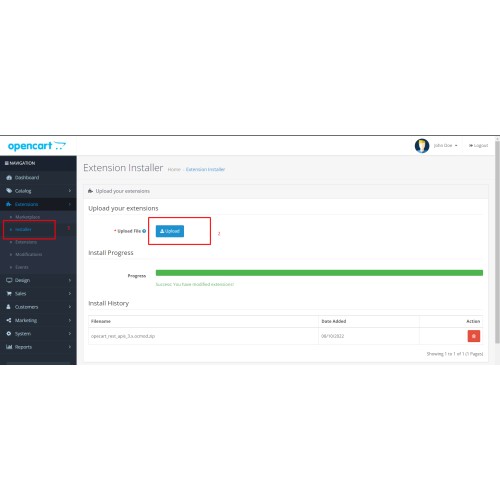Screen dimensions: 500x500
Task: Click the Action column header
Action: coord(473,321)
